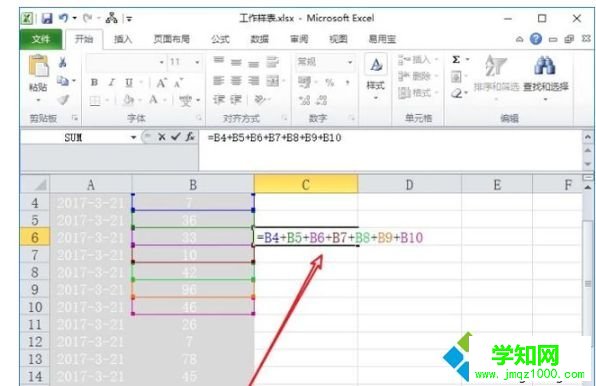This screenshot has height=386, width=596.
Task: Click the Clear eraser icon
Action: tap(457, 93)
